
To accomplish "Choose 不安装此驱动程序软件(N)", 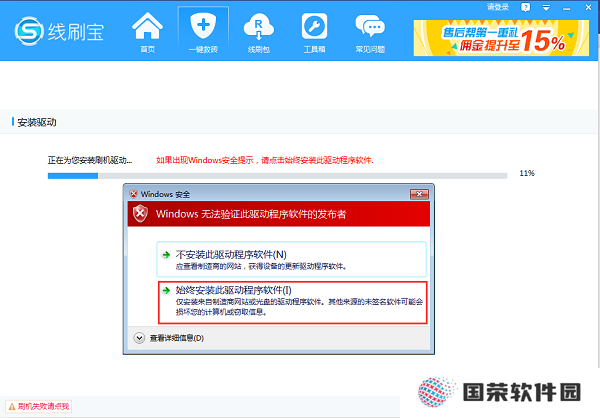I will coord(291,259).
